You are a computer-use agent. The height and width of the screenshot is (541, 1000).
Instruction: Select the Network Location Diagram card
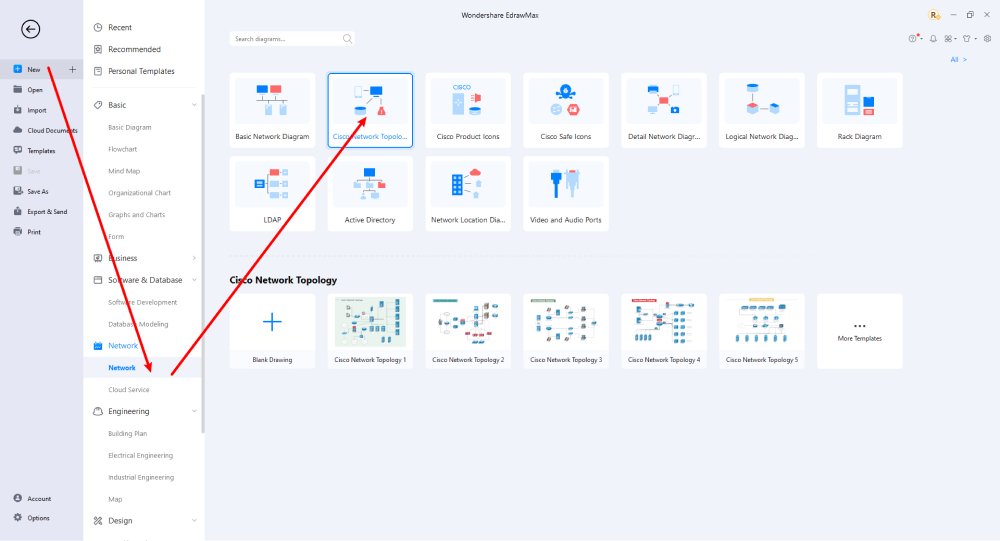(468, 193)
